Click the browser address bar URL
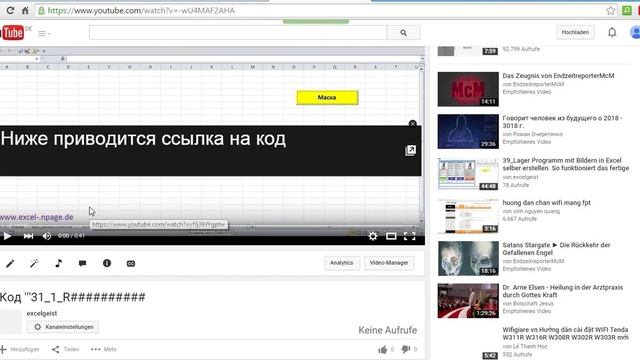The image size is (640, 360). coord(141,11)
